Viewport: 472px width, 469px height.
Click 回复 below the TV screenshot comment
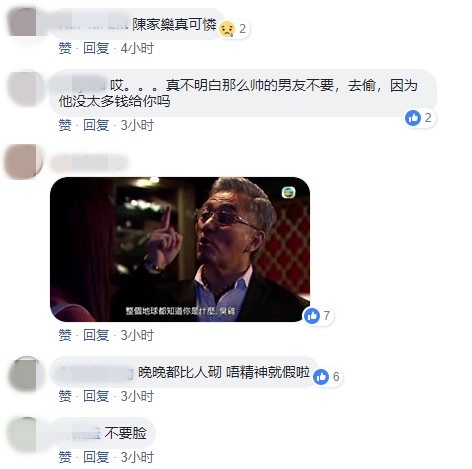[x=96, y=335]
